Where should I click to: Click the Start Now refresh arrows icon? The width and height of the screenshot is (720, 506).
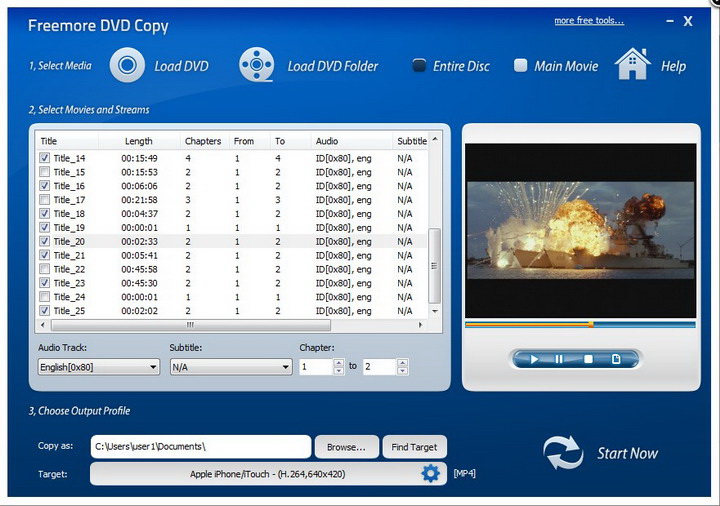point(563,453)
